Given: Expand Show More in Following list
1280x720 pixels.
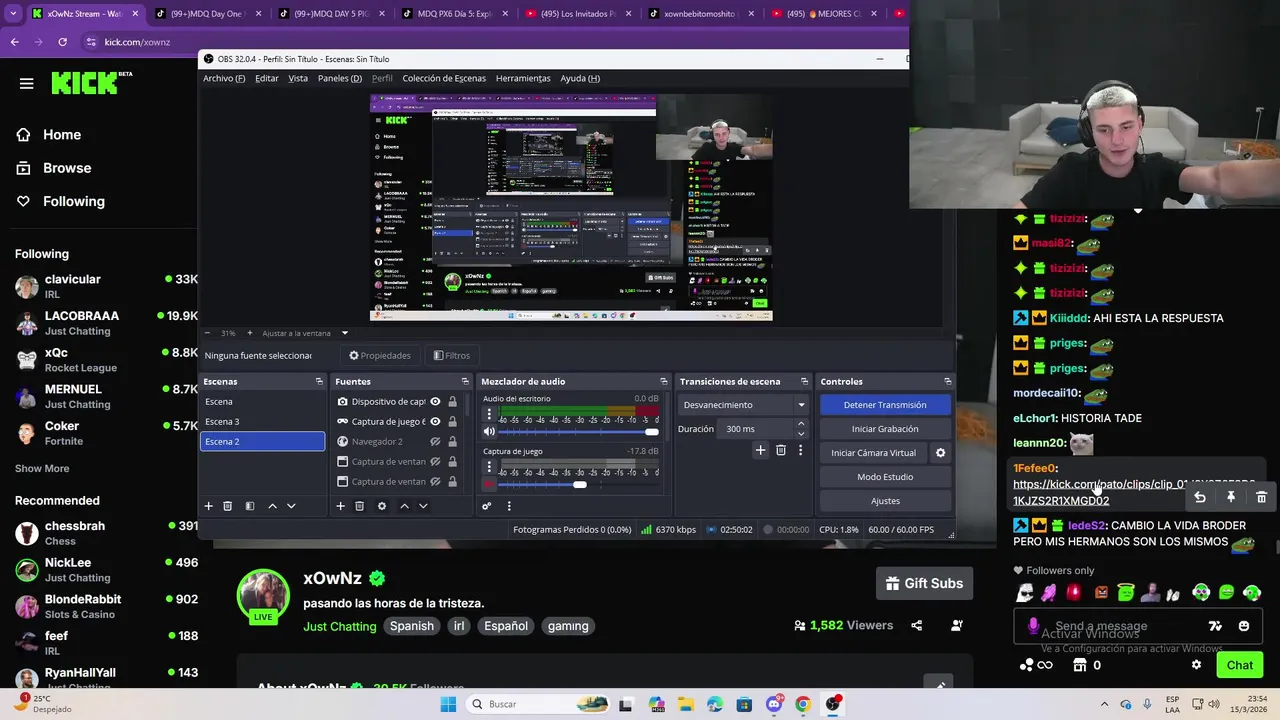Looking at the screenshot, I should [42, 468].
